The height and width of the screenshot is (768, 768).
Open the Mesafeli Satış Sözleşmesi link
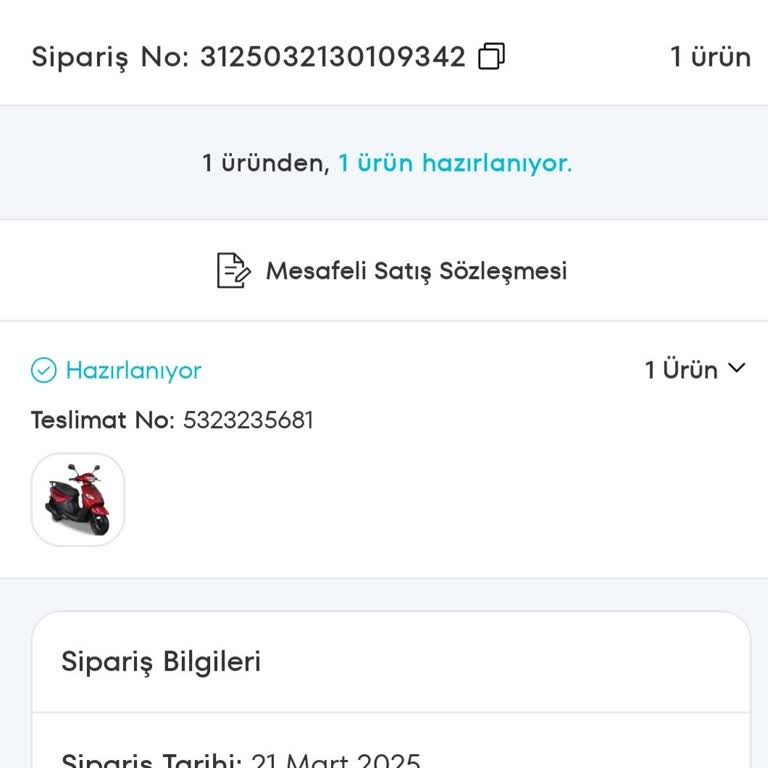point(416,271)
